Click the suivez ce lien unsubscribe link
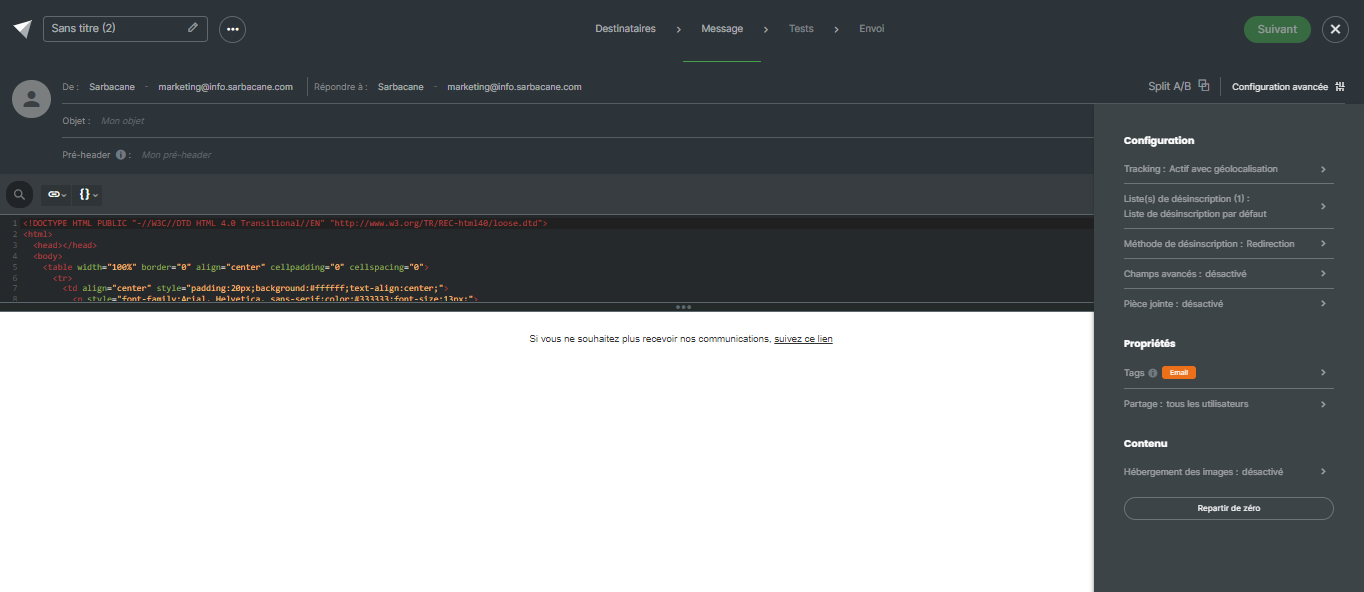The height and width of the screenshot is (592, 1364). pyautogui.click(x=803, y=338)
